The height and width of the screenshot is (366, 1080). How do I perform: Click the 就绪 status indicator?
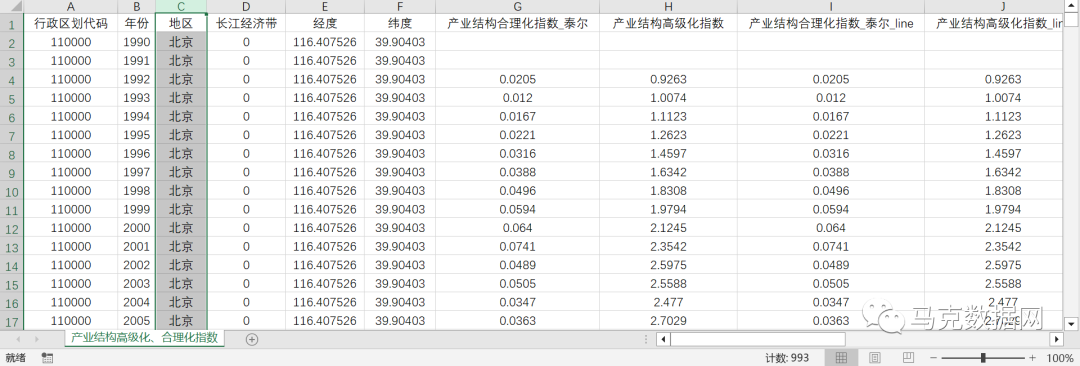tap(15, 358)
